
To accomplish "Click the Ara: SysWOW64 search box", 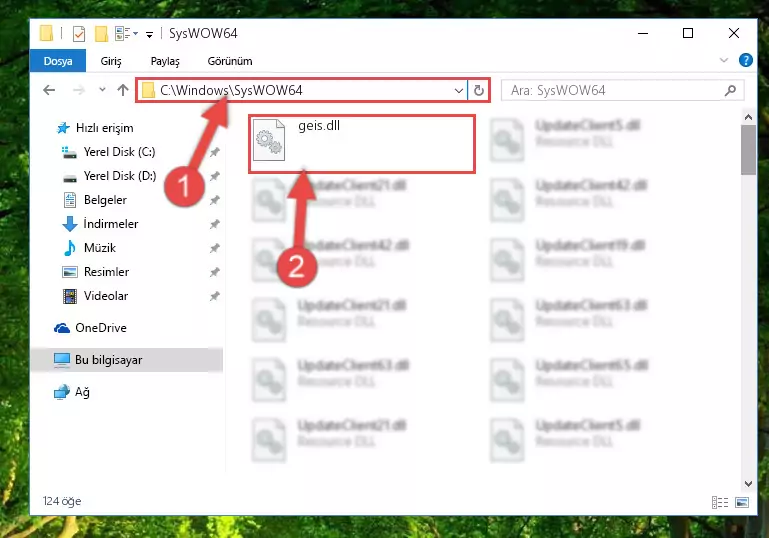I will pyautogui.click(x=622, y=90).
